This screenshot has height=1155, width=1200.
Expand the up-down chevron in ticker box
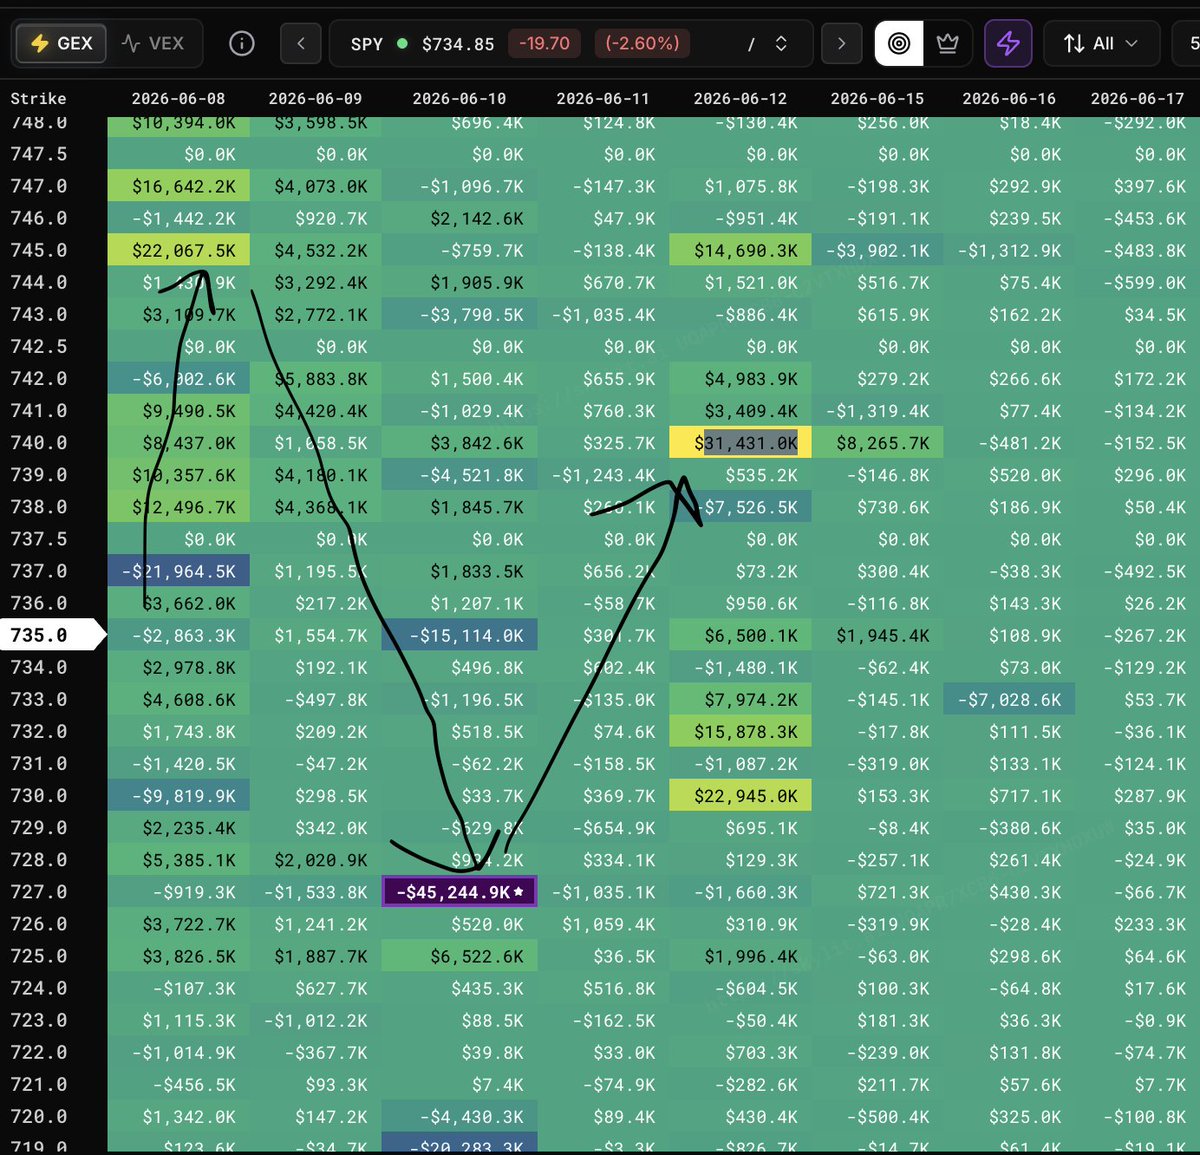[781, 43]
